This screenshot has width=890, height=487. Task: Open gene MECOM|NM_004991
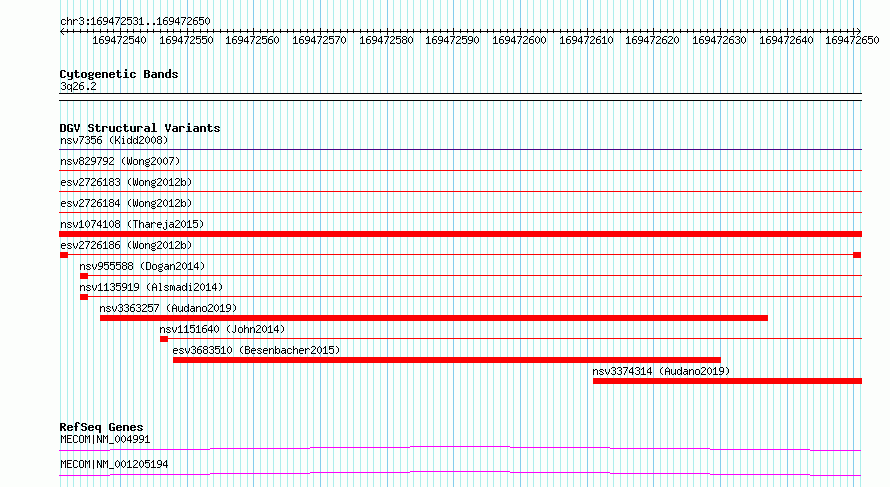[105, 439]
